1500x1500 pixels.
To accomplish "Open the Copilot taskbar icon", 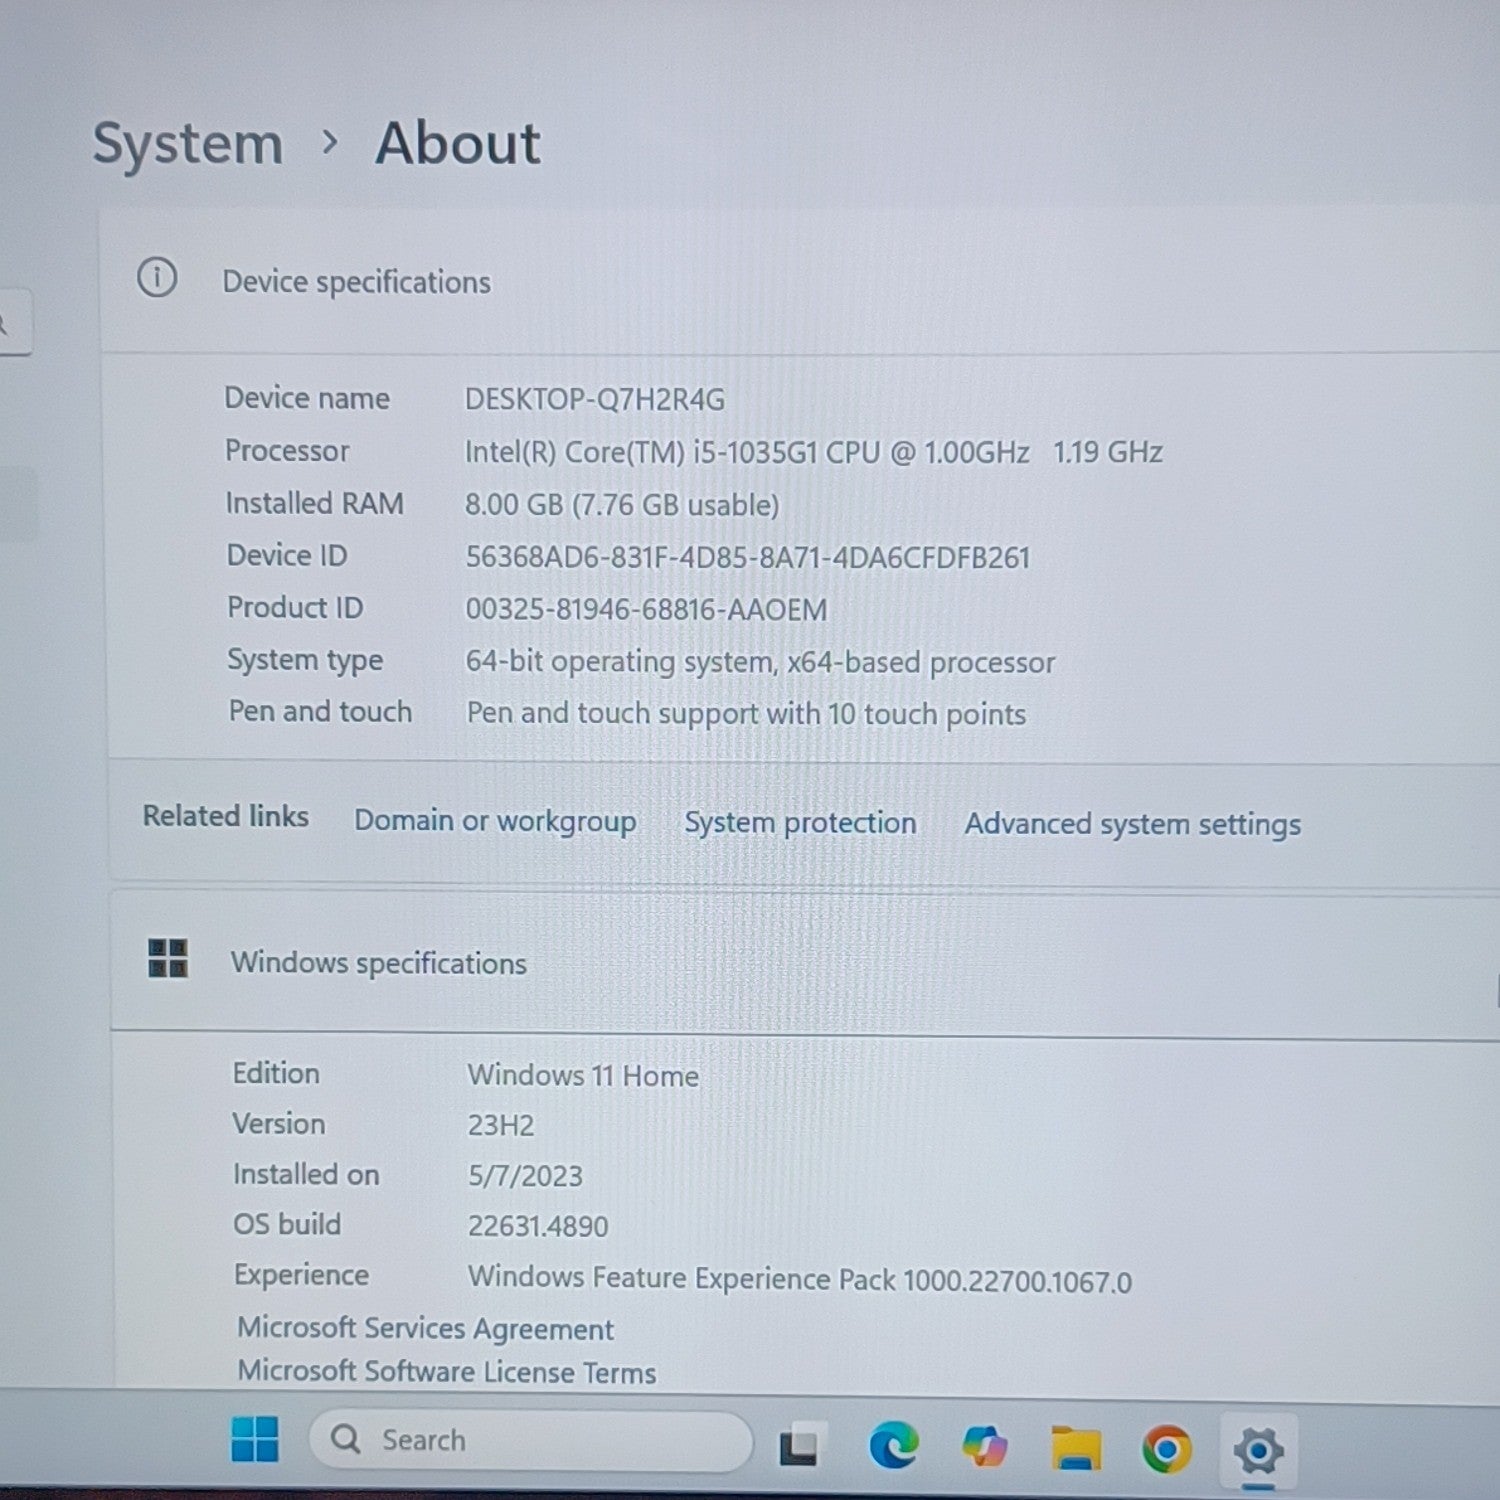I will point(985,1447).
